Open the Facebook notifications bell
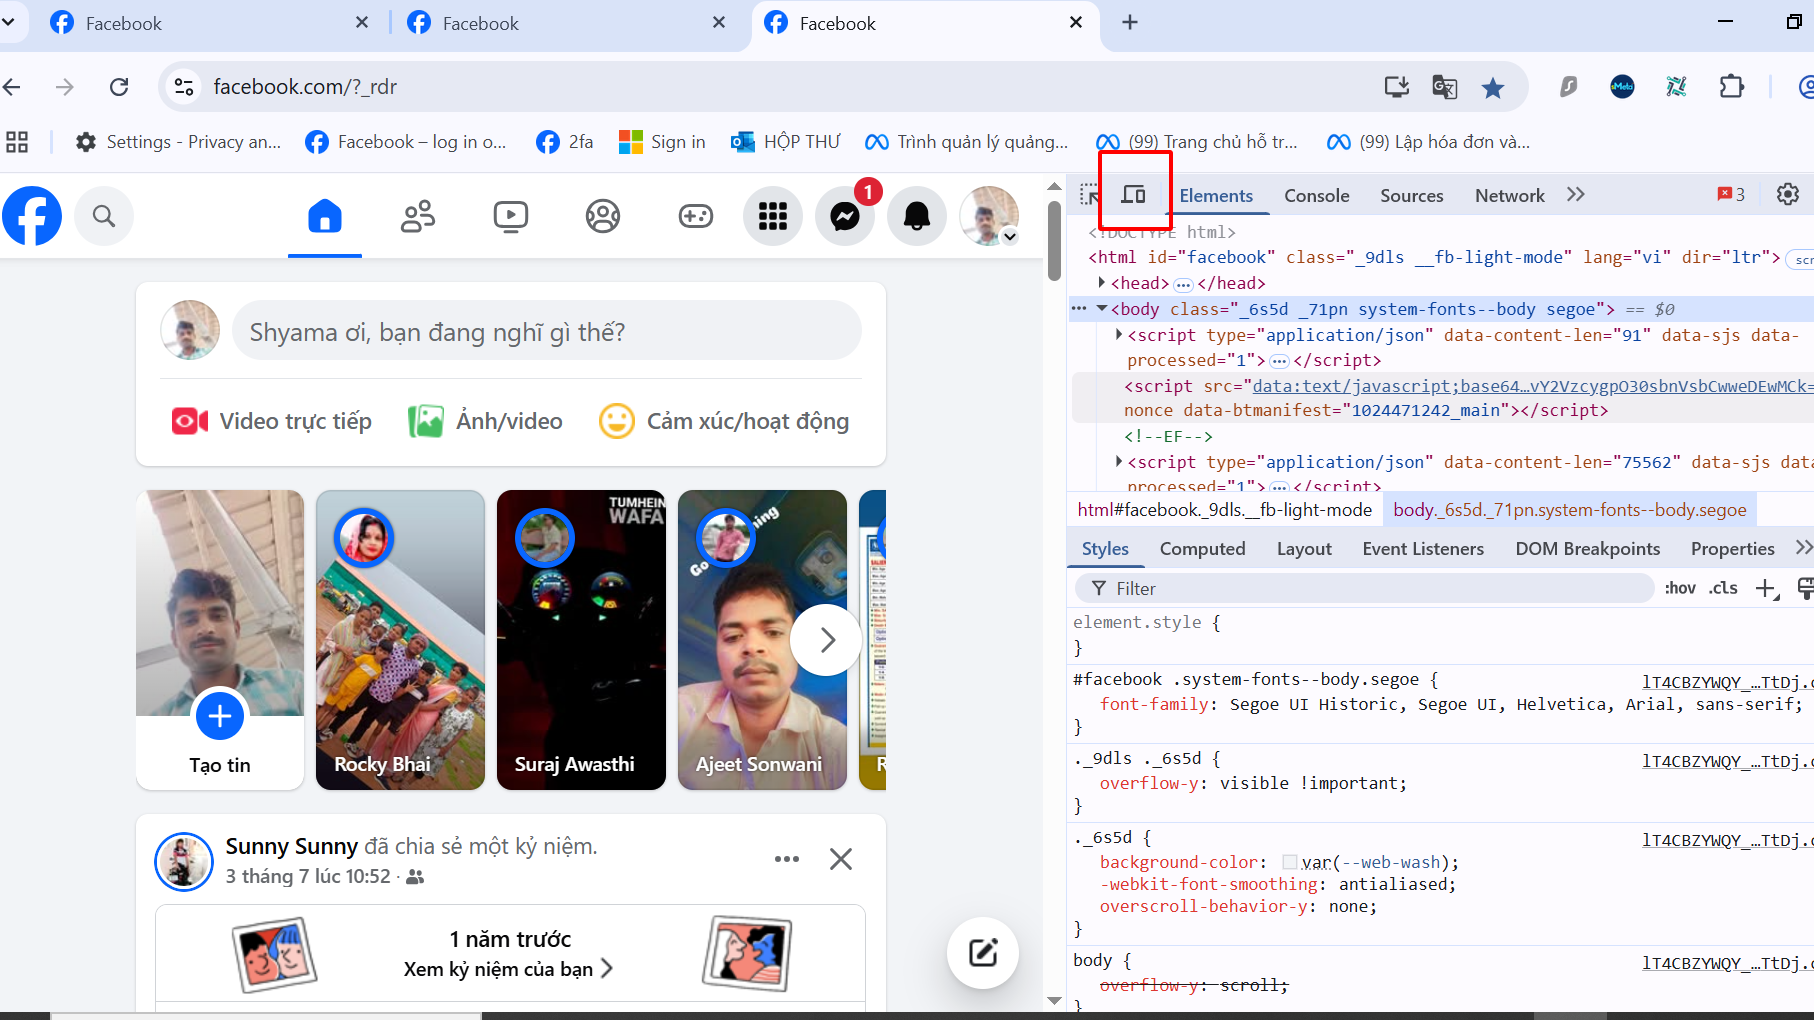 point(916,216)
